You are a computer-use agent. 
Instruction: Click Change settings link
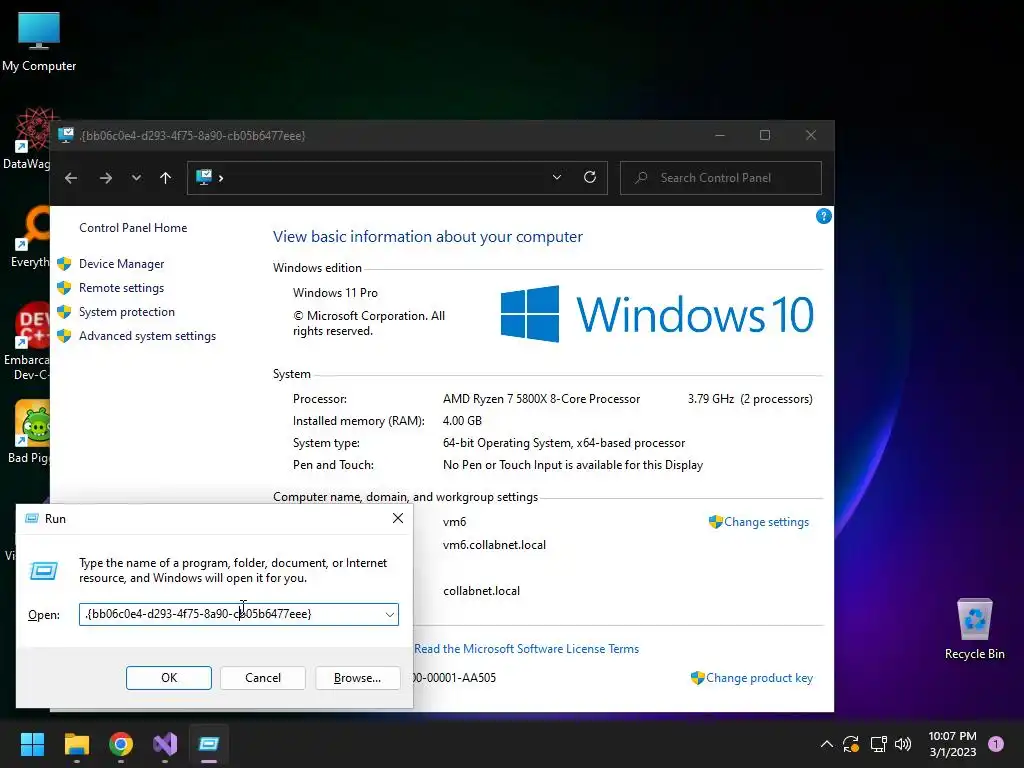(766, 522)
